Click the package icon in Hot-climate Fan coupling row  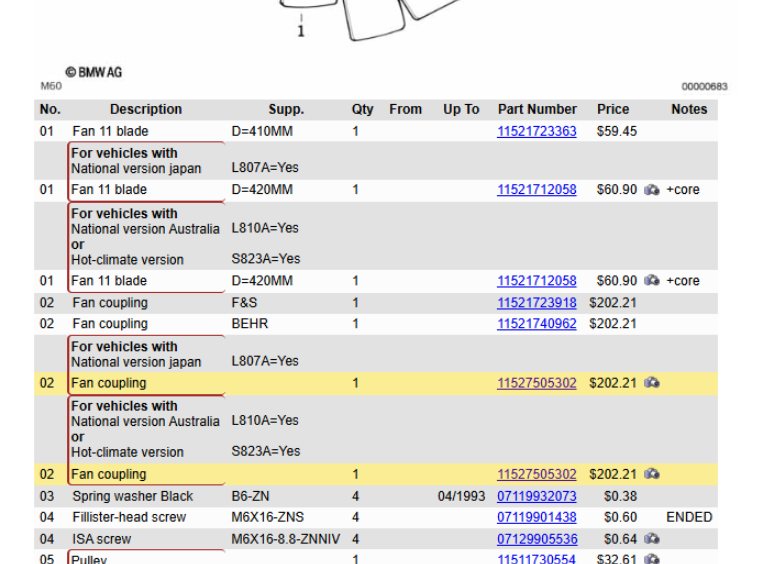click(652, 474)
